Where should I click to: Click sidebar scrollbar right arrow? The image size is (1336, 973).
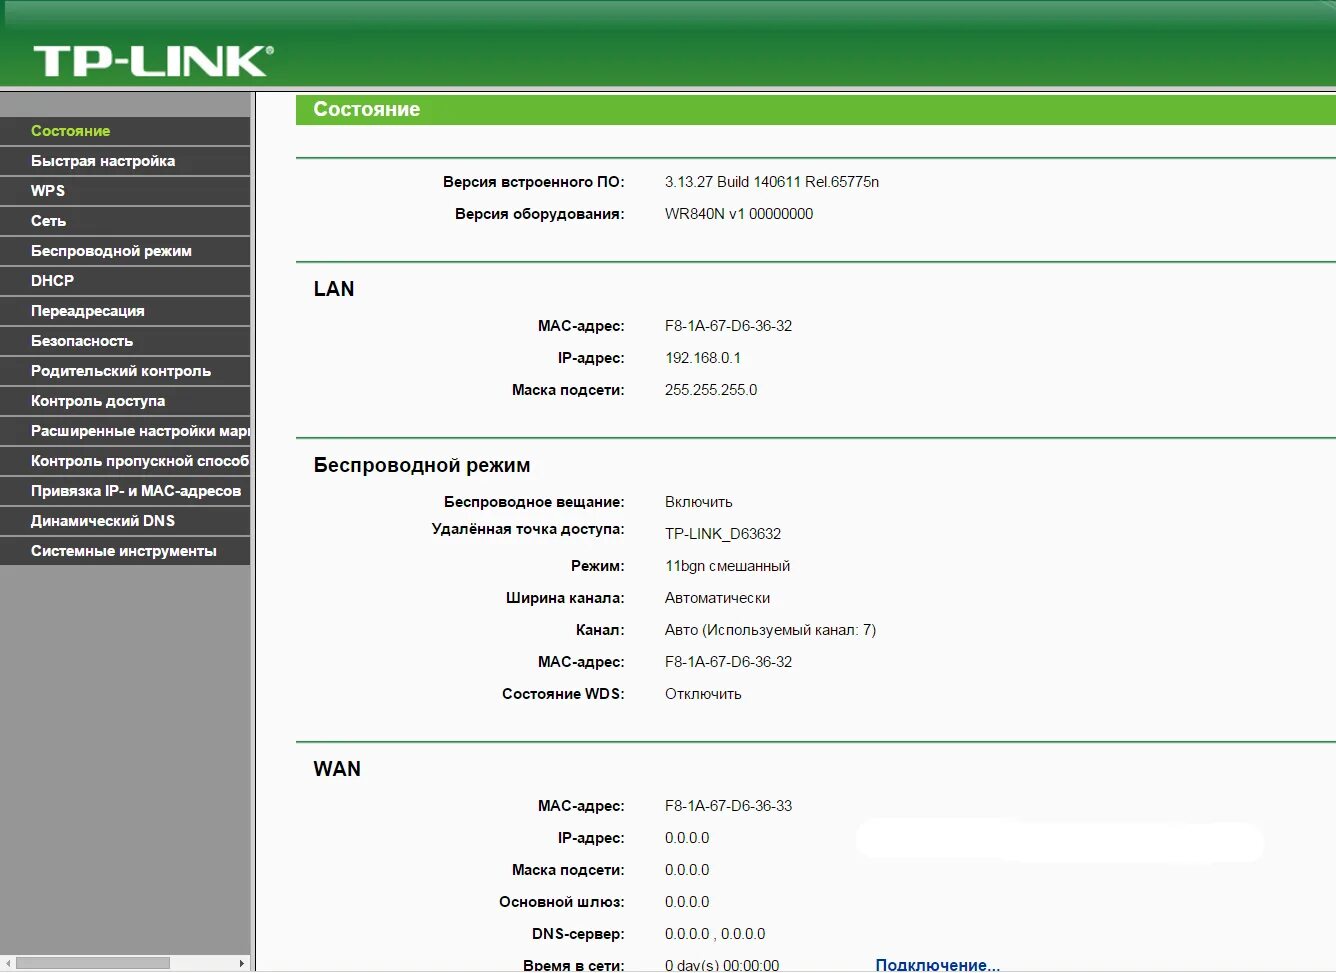(241, 963)
